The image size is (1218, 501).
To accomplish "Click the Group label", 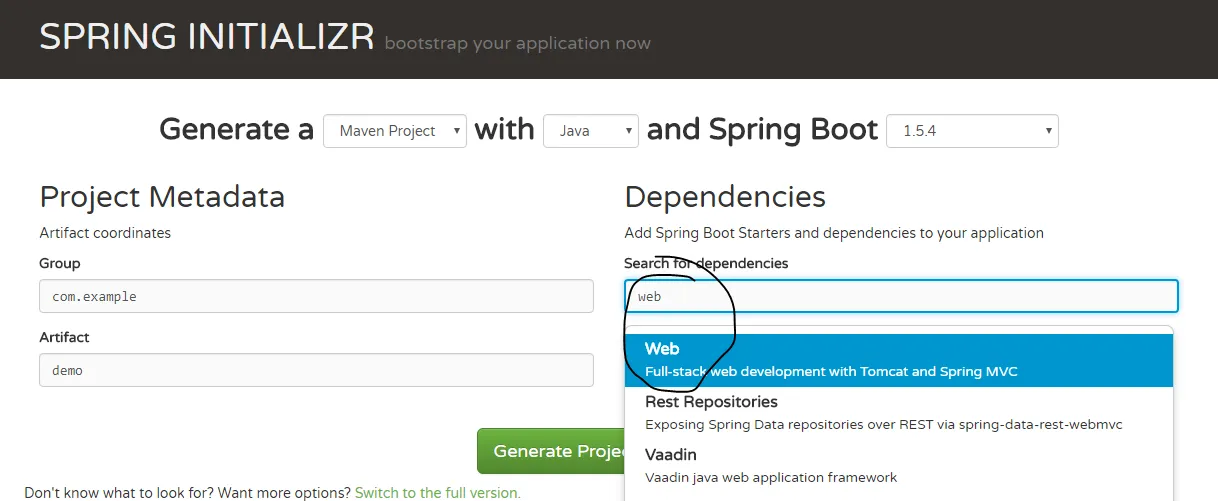I will pyautogui.click(x=60, y=263).
